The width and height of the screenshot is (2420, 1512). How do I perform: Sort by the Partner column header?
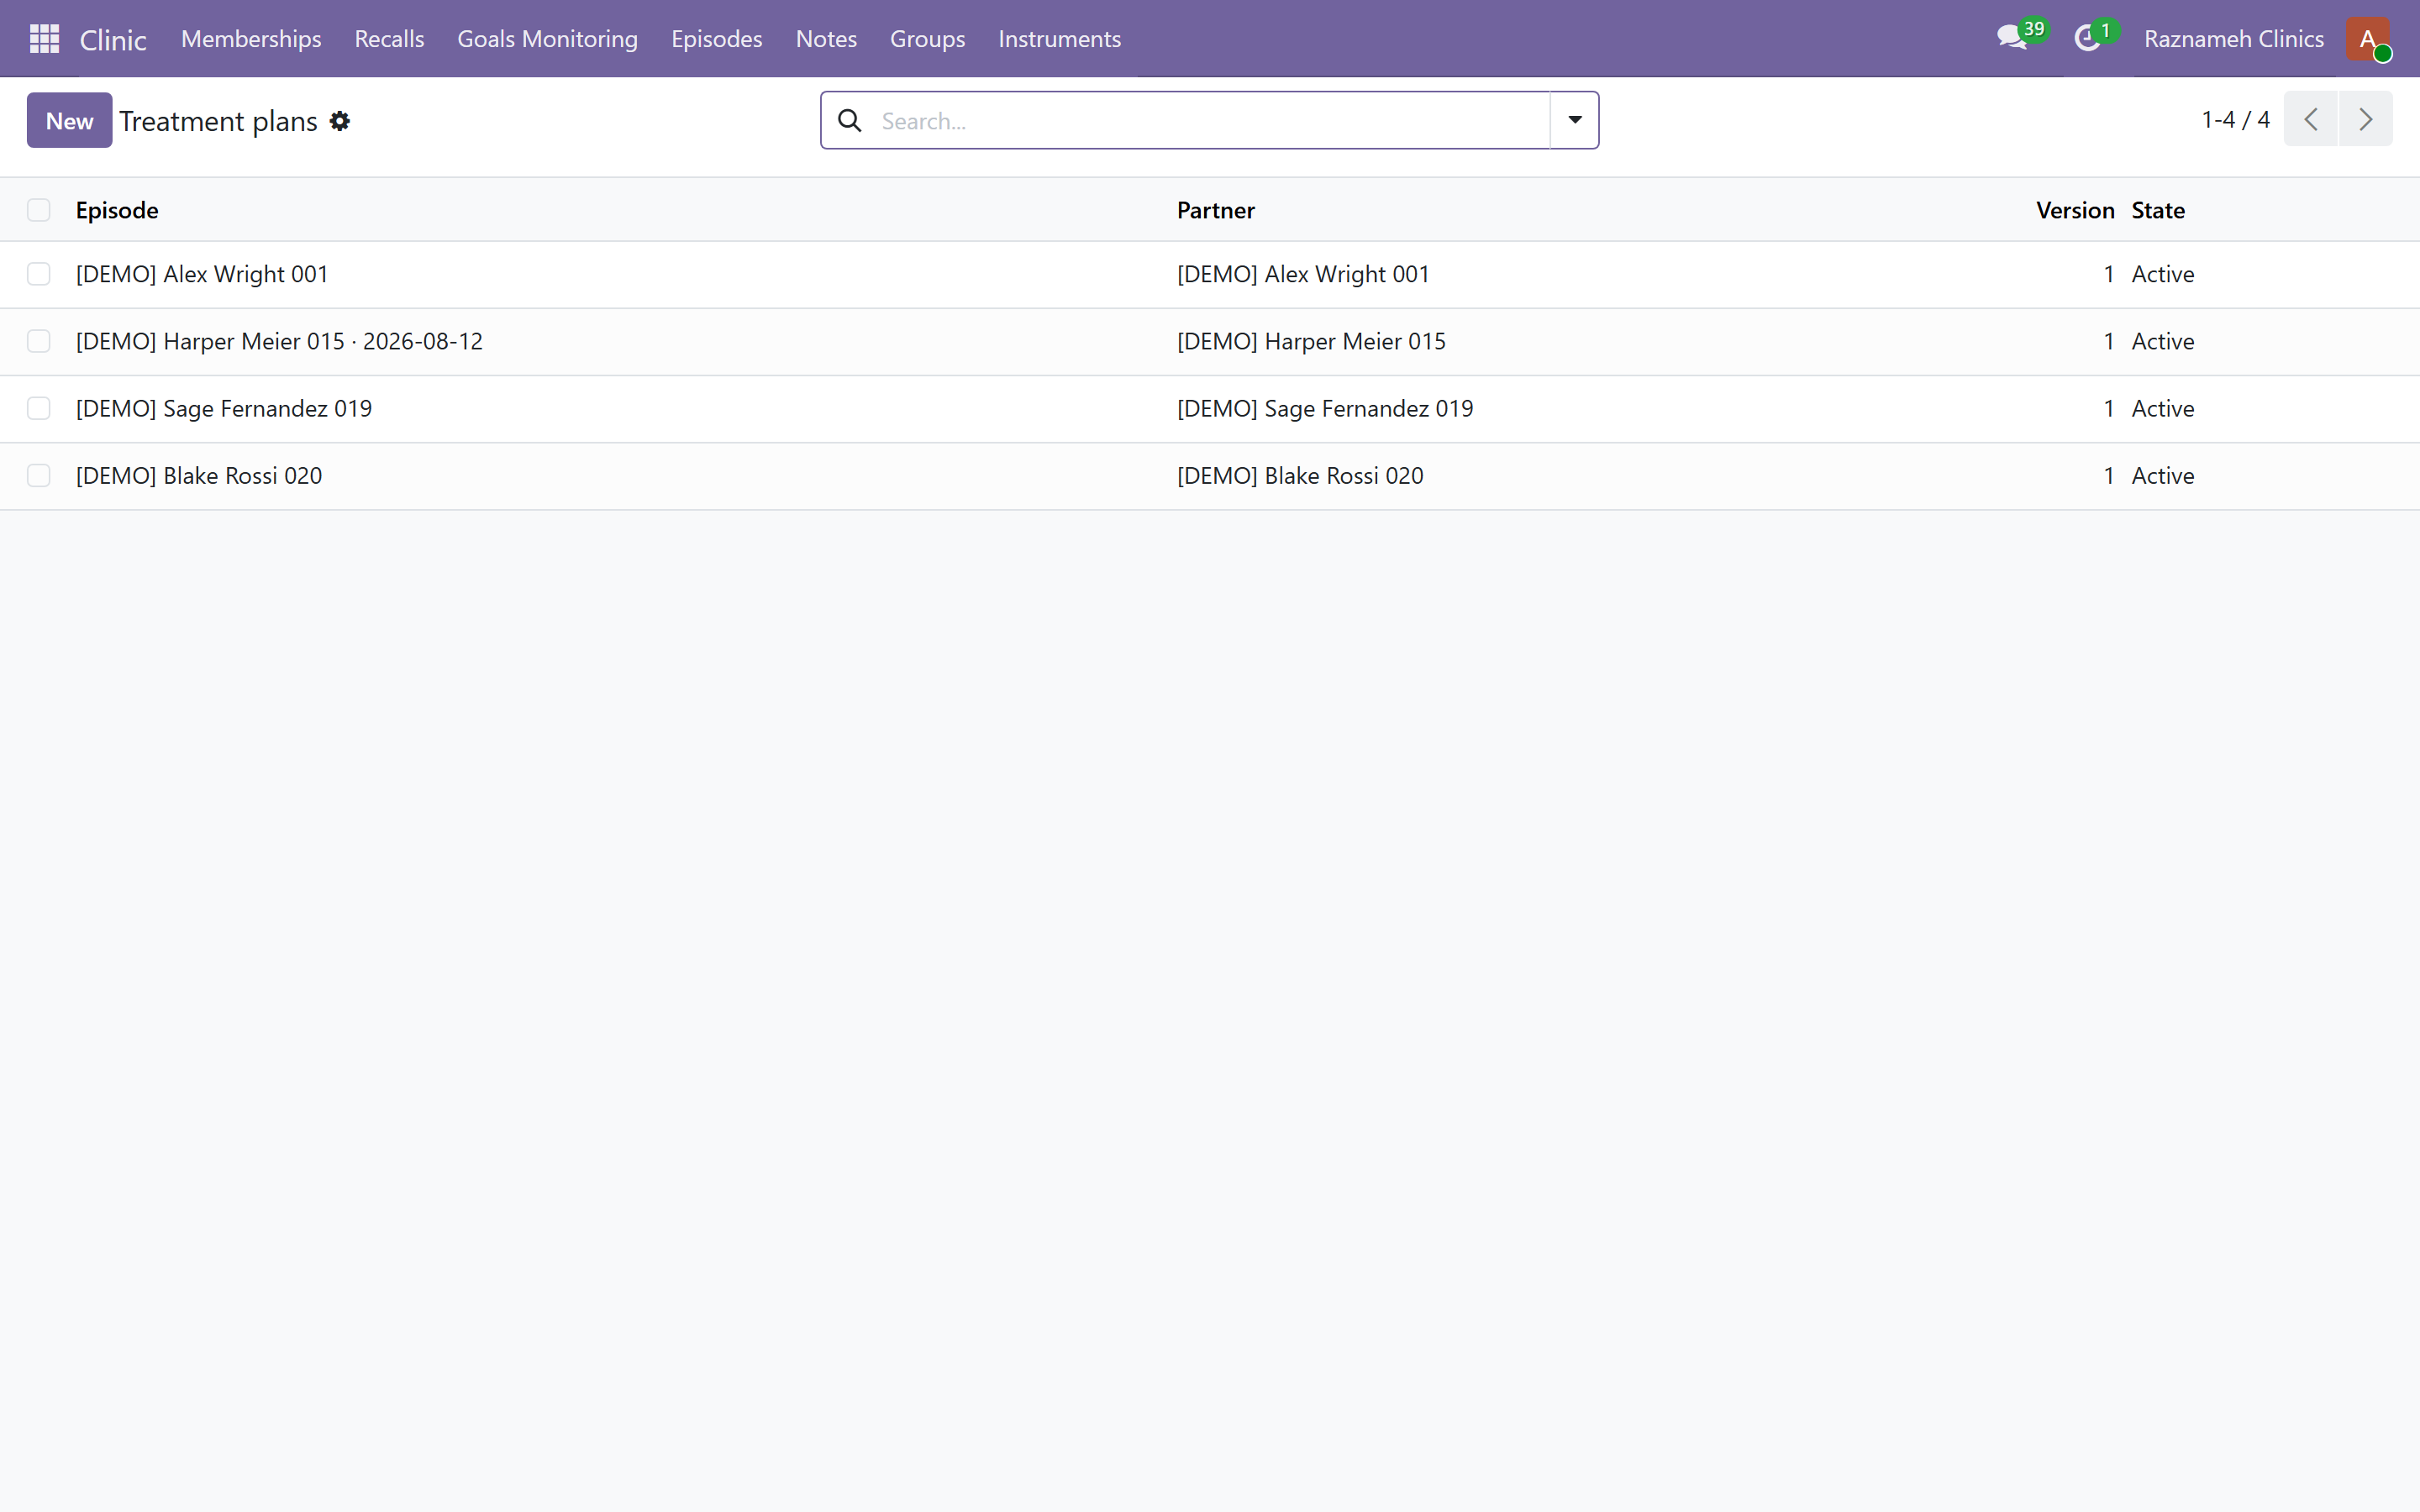tap(1215, 210)
